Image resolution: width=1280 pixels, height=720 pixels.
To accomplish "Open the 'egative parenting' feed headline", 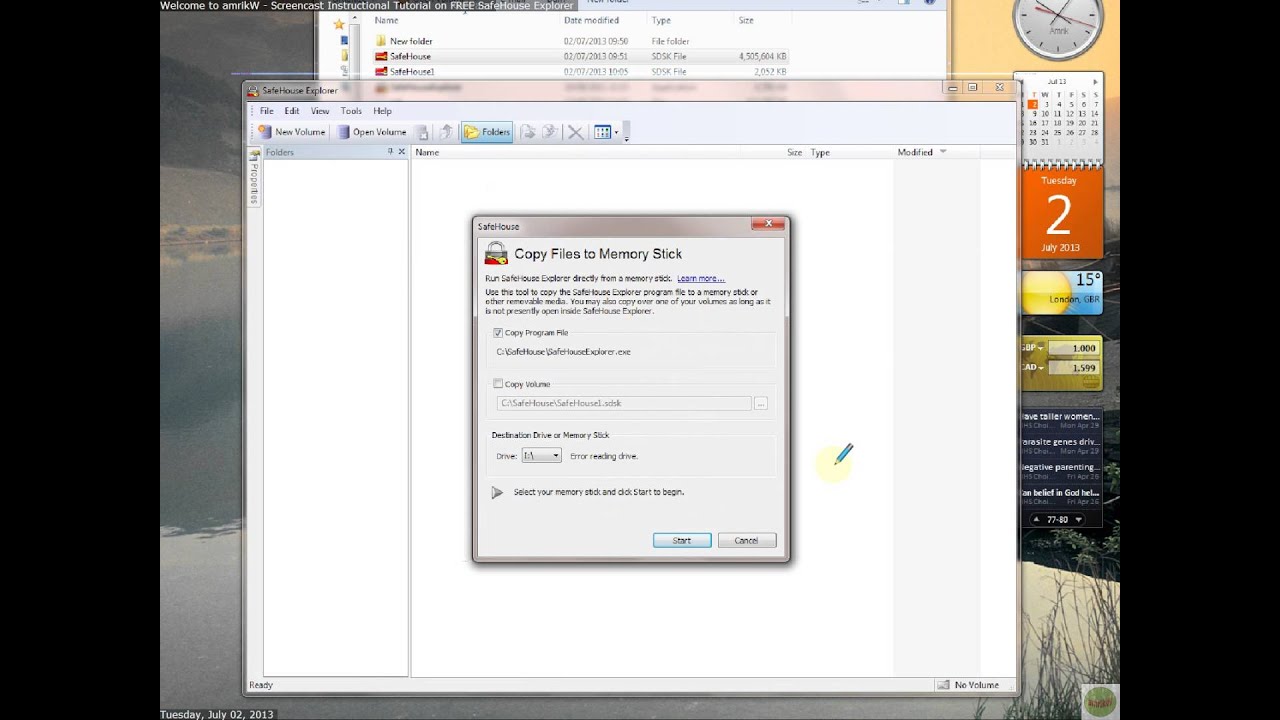I will (1060, 467).
